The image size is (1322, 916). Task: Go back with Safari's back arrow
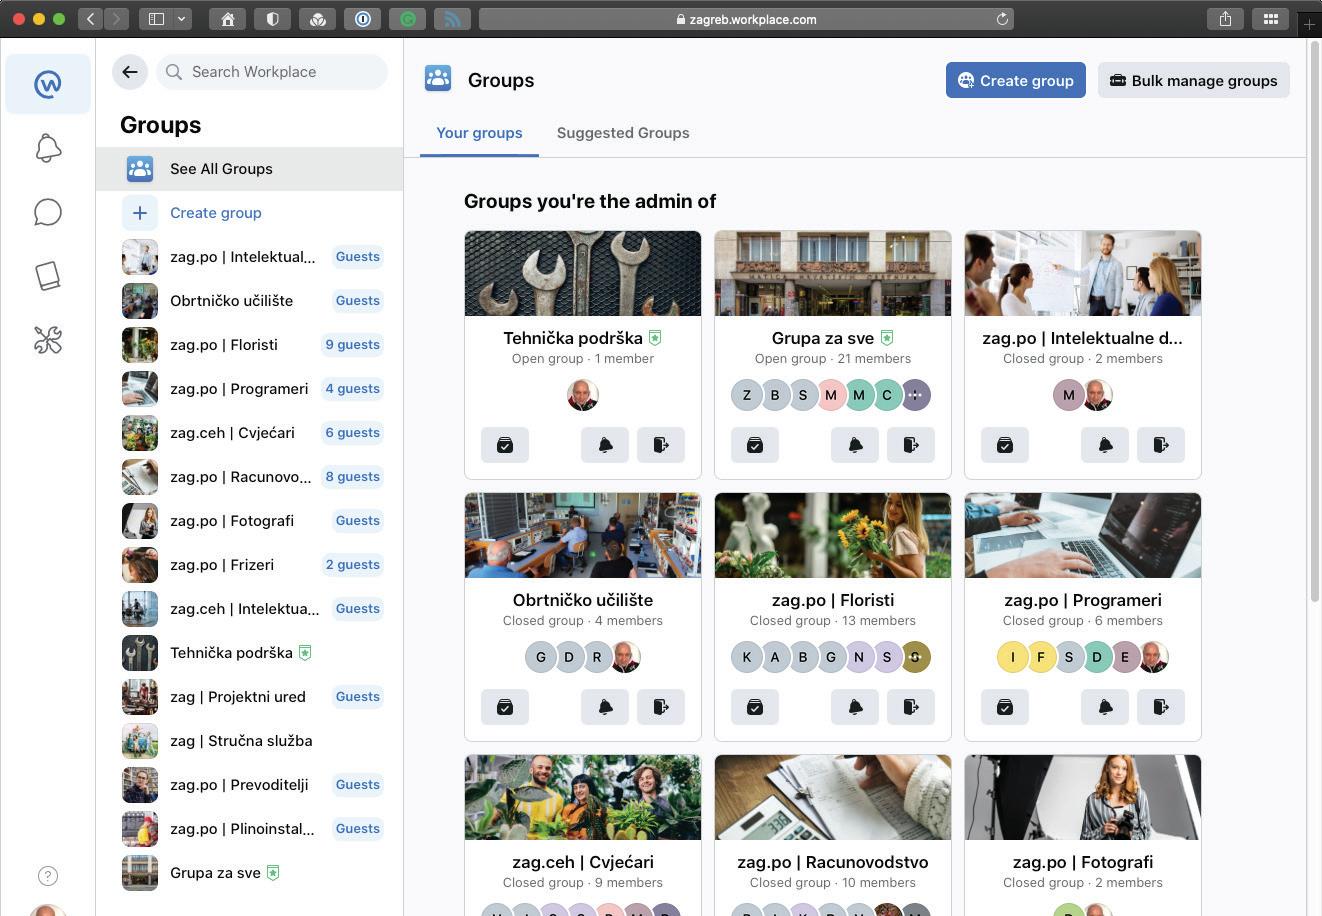pyautogui.click(x=90, y=19)
